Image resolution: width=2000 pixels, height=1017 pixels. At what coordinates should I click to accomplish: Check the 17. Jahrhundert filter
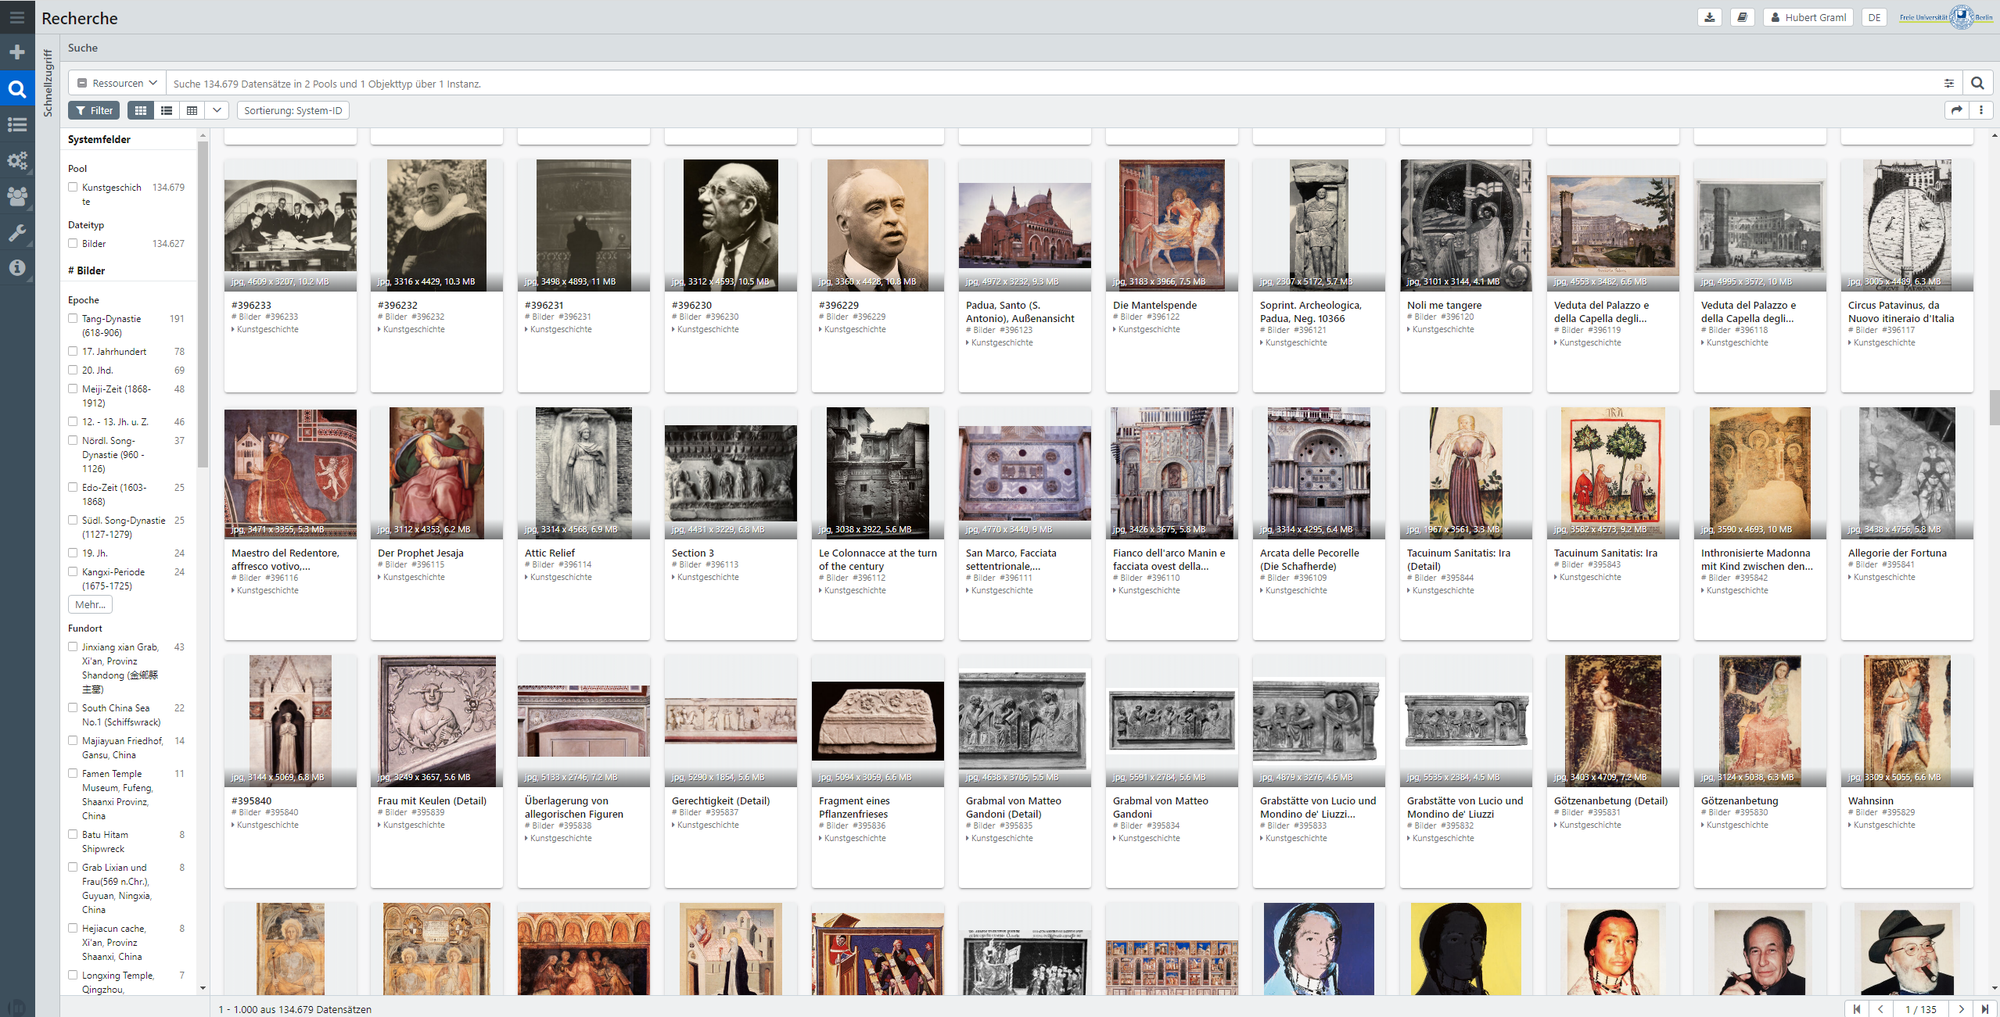click(73, 351)
